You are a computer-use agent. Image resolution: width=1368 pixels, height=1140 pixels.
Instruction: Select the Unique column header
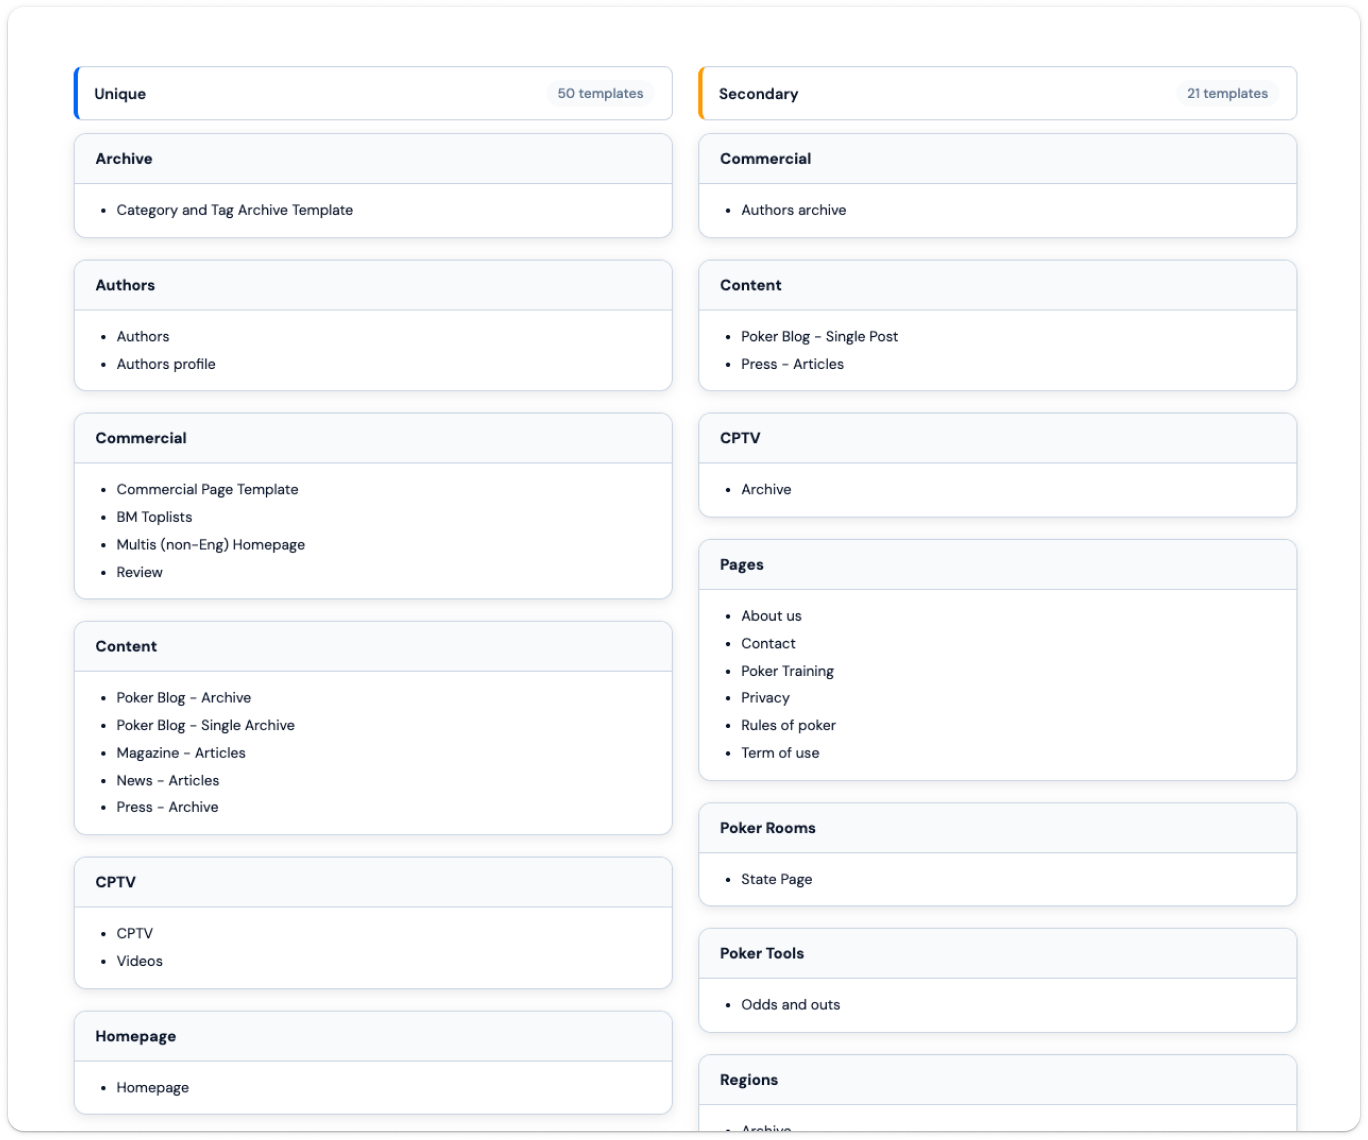pos(120,94)
